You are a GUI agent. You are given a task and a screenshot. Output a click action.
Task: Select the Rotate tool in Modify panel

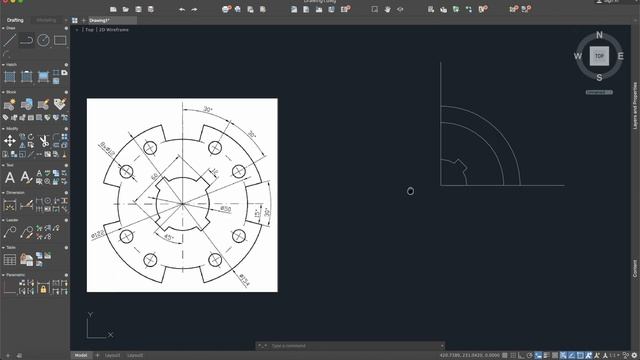point(31,137)
